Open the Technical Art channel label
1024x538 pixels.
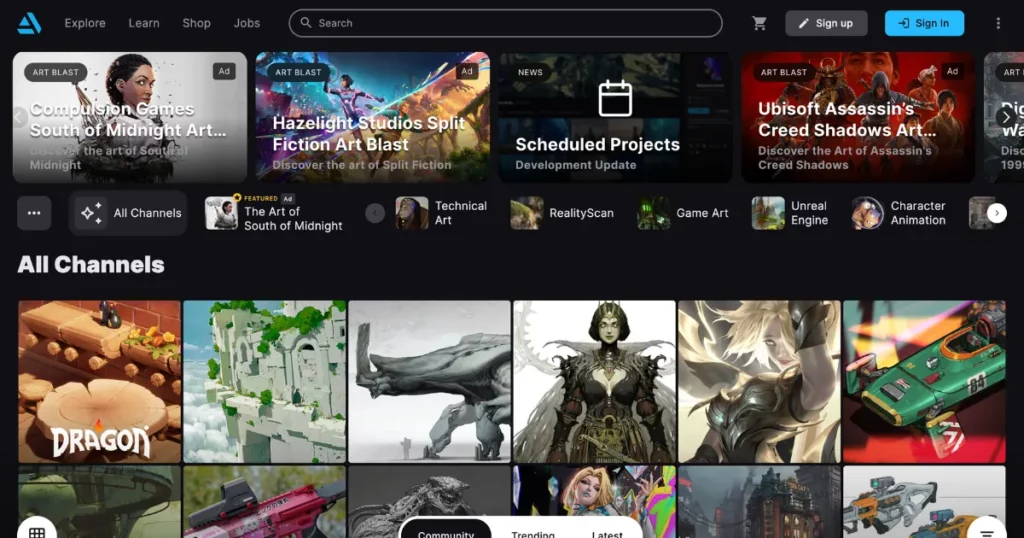pyautogui.click(x=460, y=213)
